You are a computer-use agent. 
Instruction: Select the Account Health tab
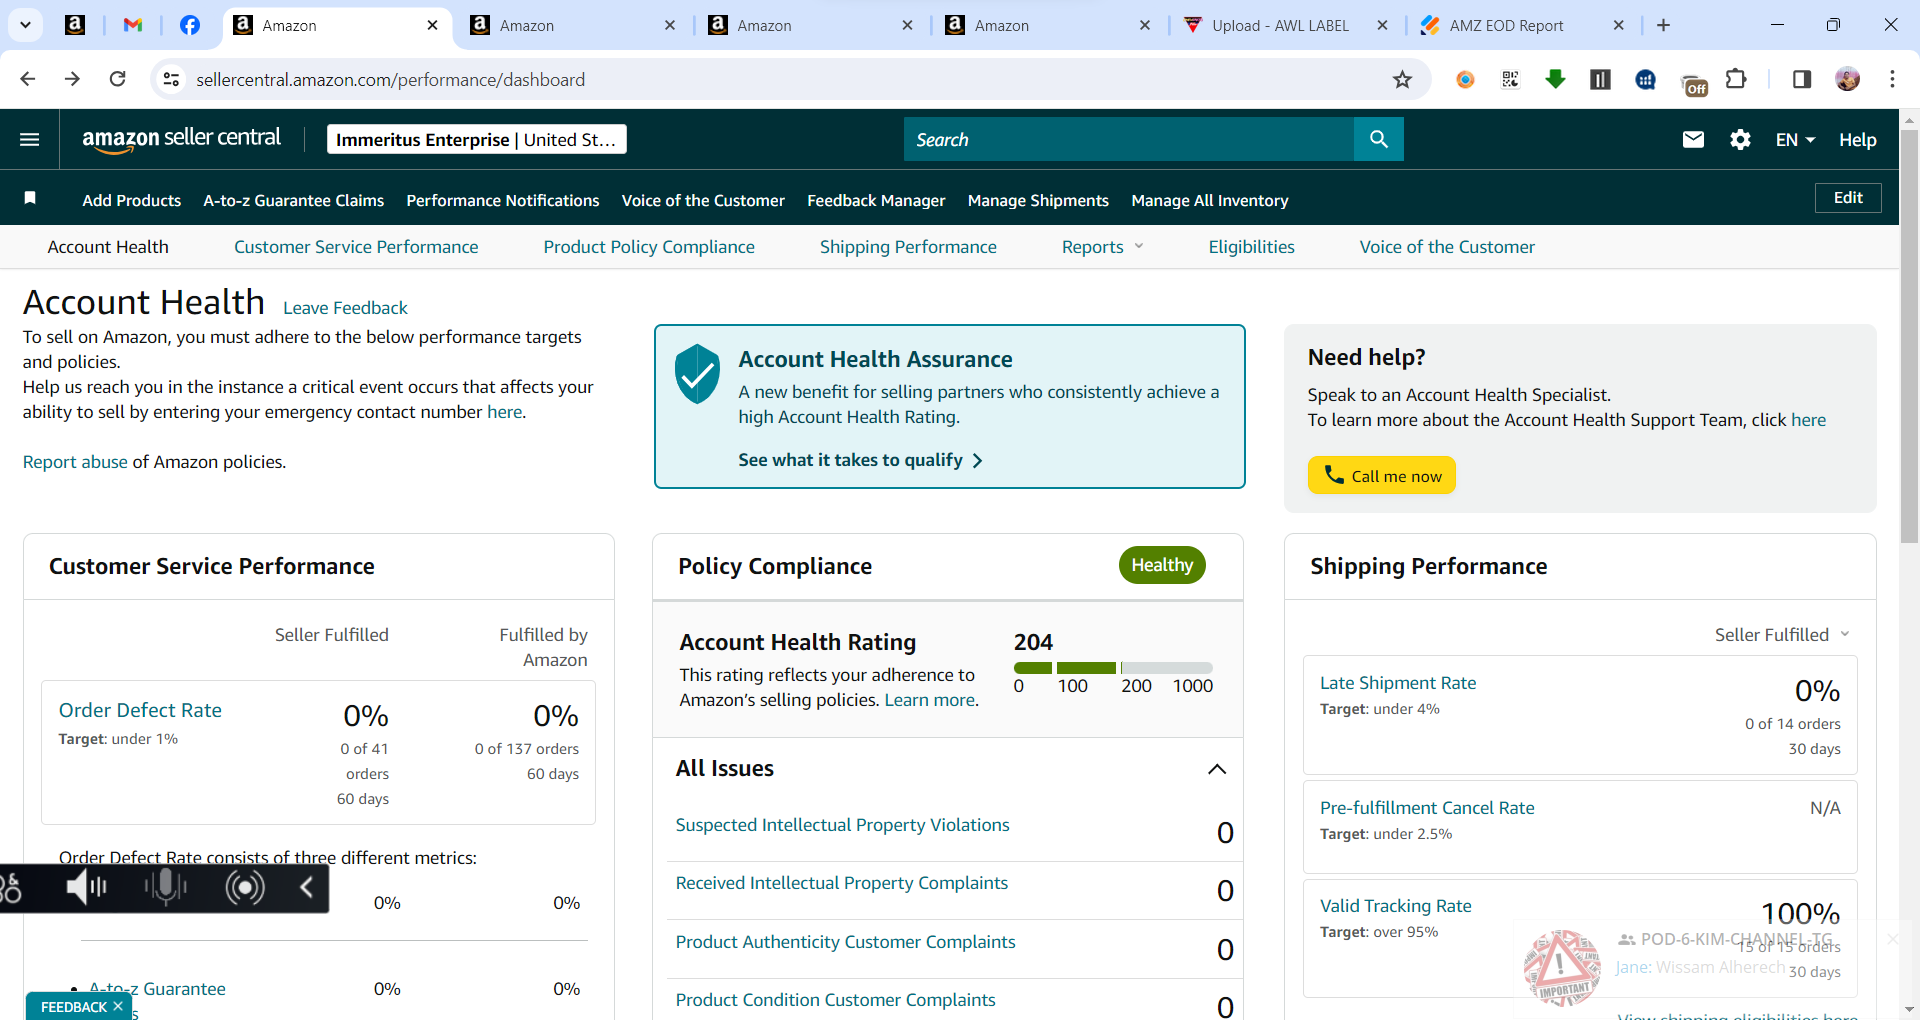[x=108, y=247]
